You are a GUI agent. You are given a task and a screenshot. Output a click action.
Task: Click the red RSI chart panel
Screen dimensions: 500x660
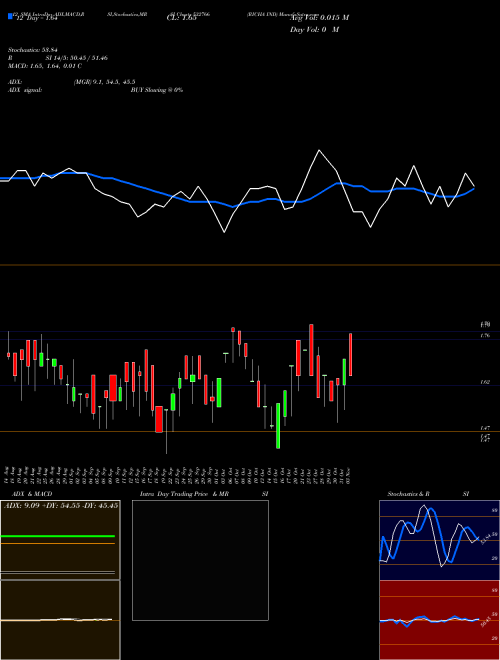pyautogui.click(x=439, y=620)
